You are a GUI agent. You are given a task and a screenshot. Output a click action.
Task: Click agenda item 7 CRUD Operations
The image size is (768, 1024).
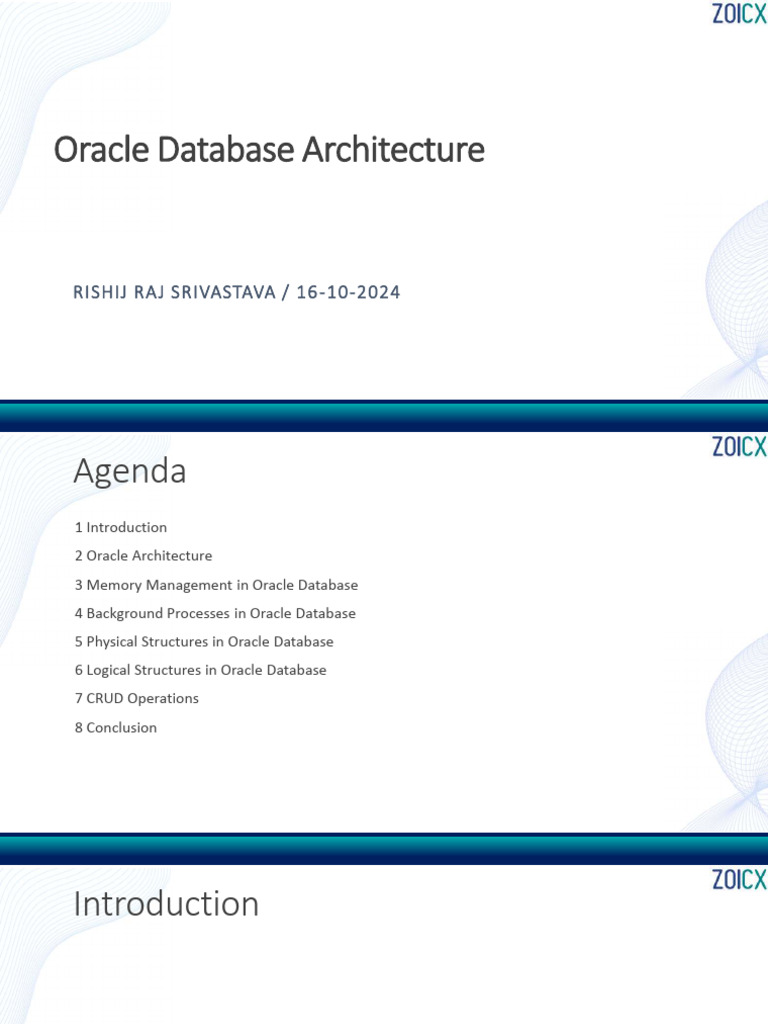[x=137, y=699]
